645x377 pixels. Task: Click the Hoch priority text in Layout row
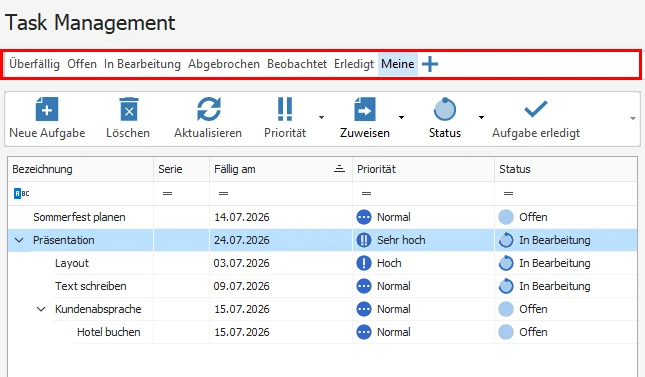[x=389, y=263]
